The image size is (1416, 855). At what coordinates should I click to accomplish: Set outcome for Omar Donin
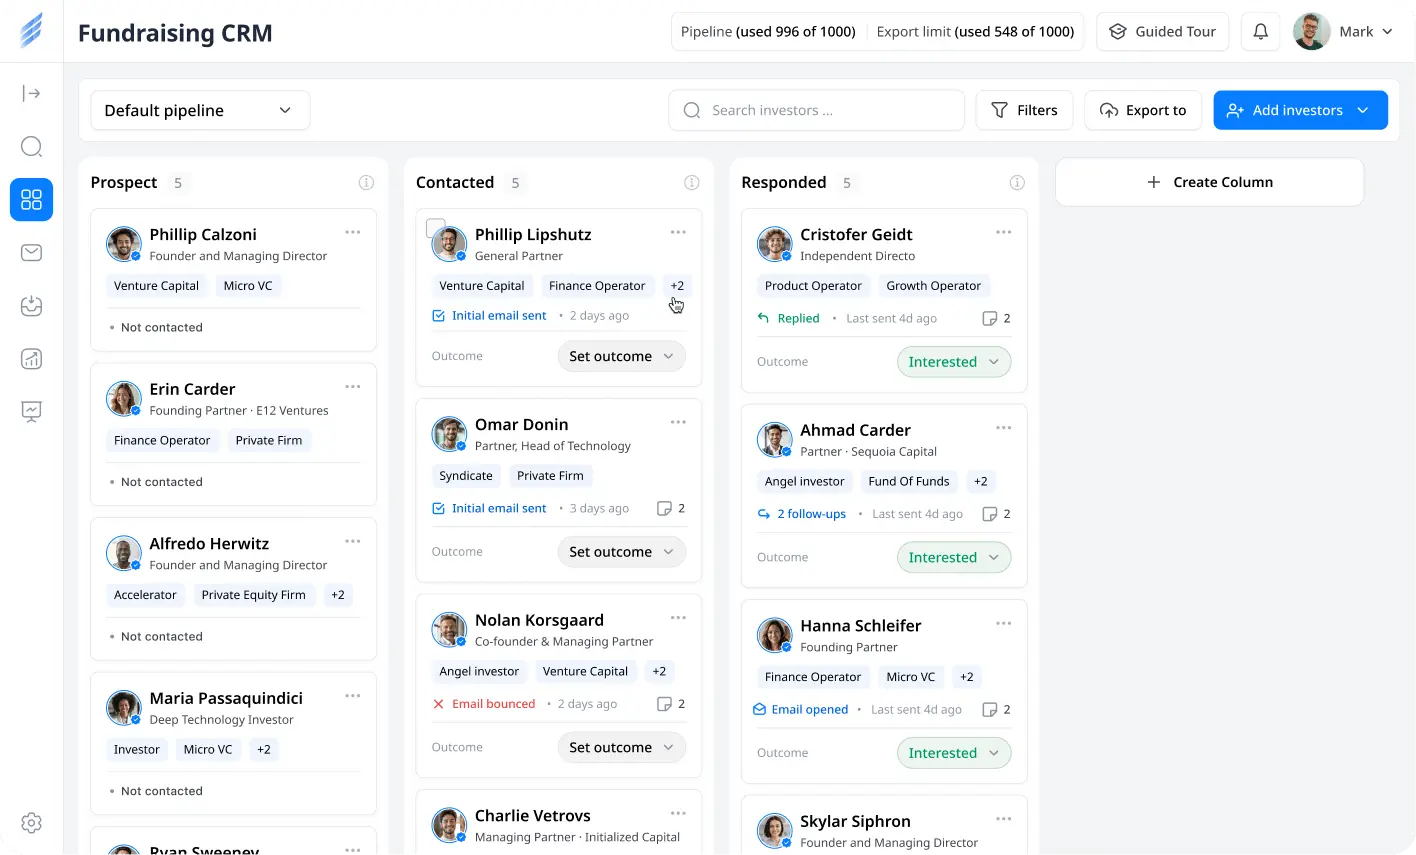621,552
